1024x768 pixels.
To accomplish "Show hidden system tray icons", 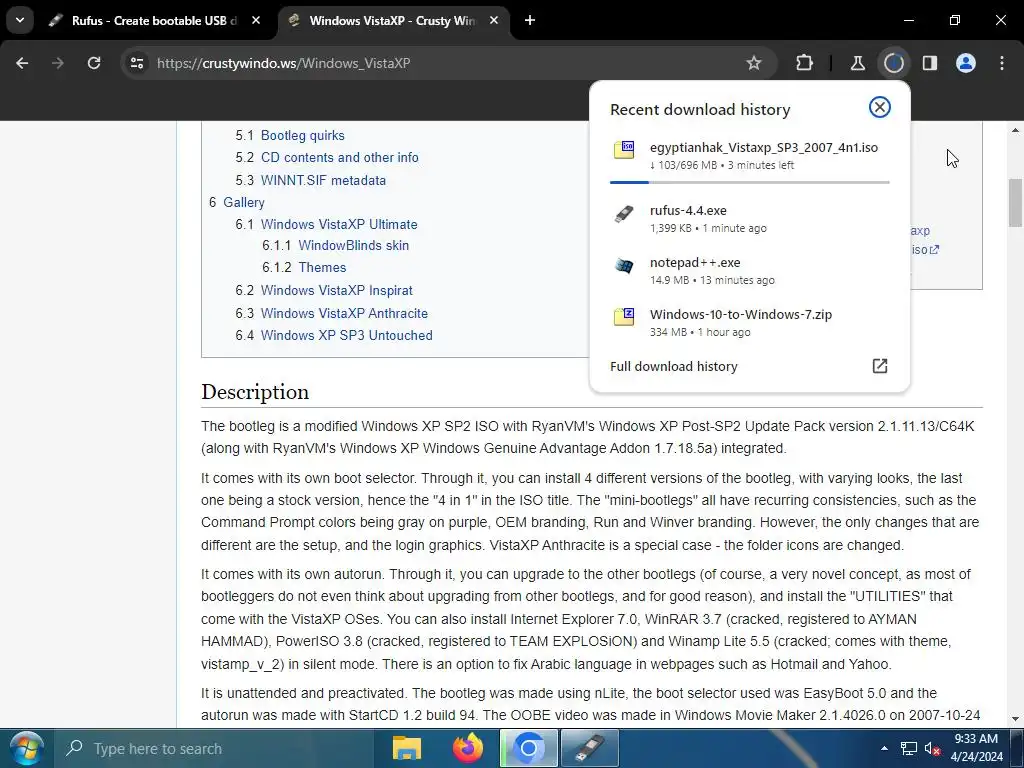I will 884,749.
